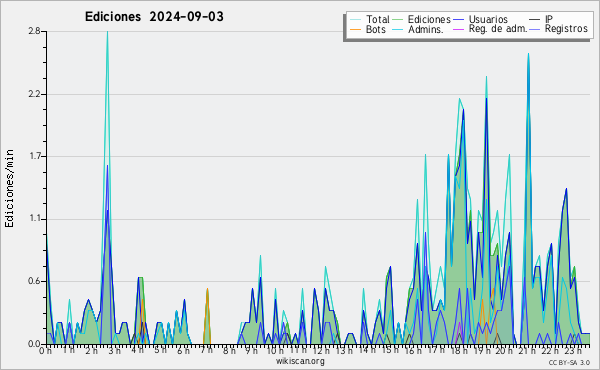This screenshot has height=370, width=600.
Task: Click the 'Ediciones' legend label
Action: [x=429, y=19]
